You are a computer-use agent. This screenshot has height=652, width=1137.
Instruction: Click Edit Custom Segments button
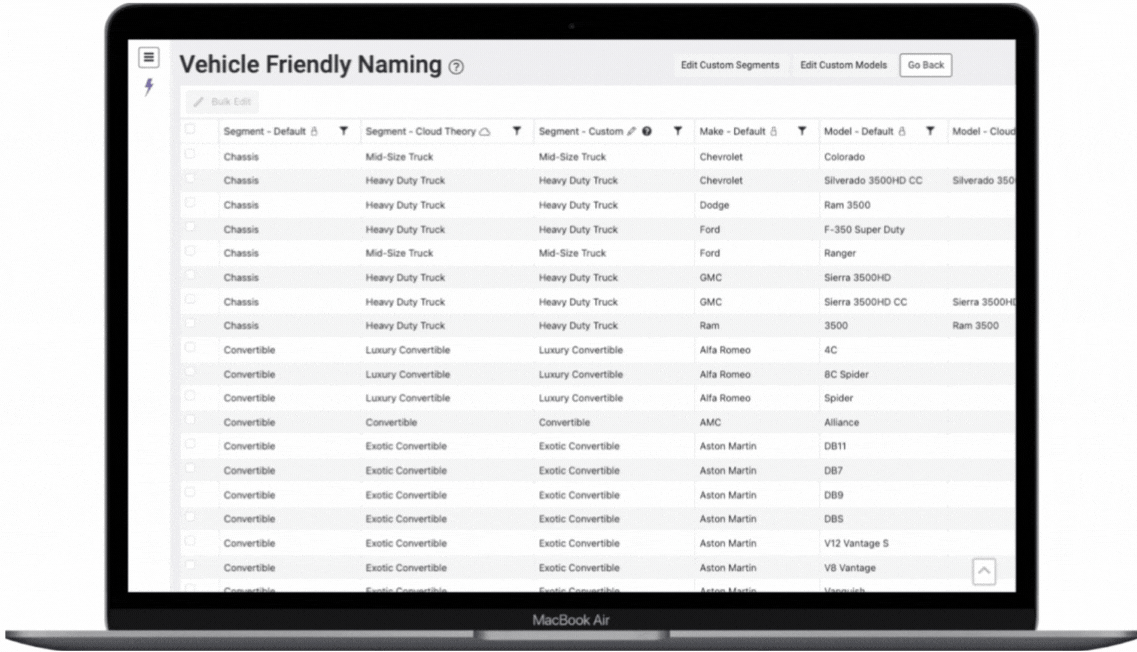729,65
